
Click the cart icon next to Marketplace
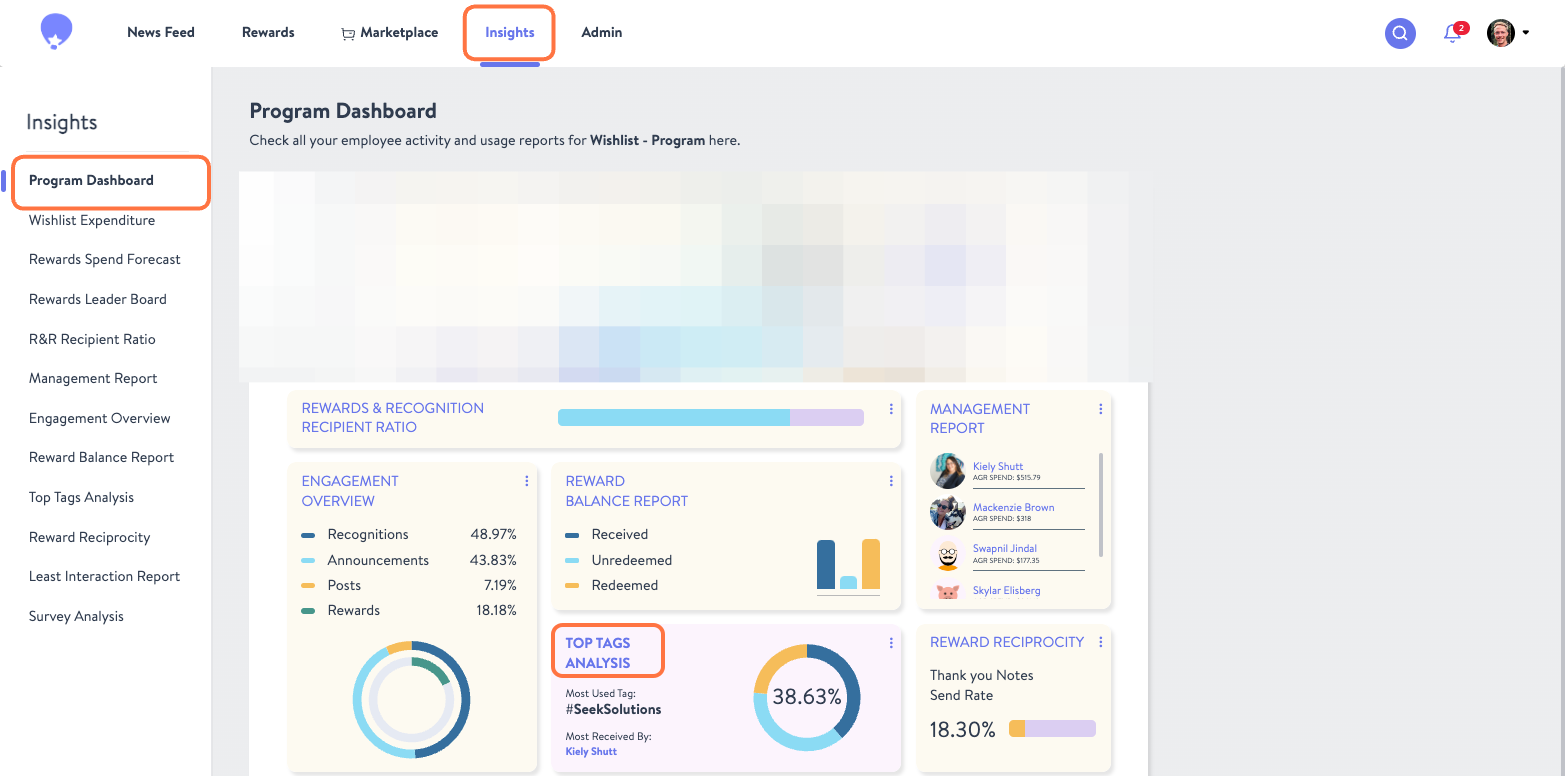coord(347,32)
